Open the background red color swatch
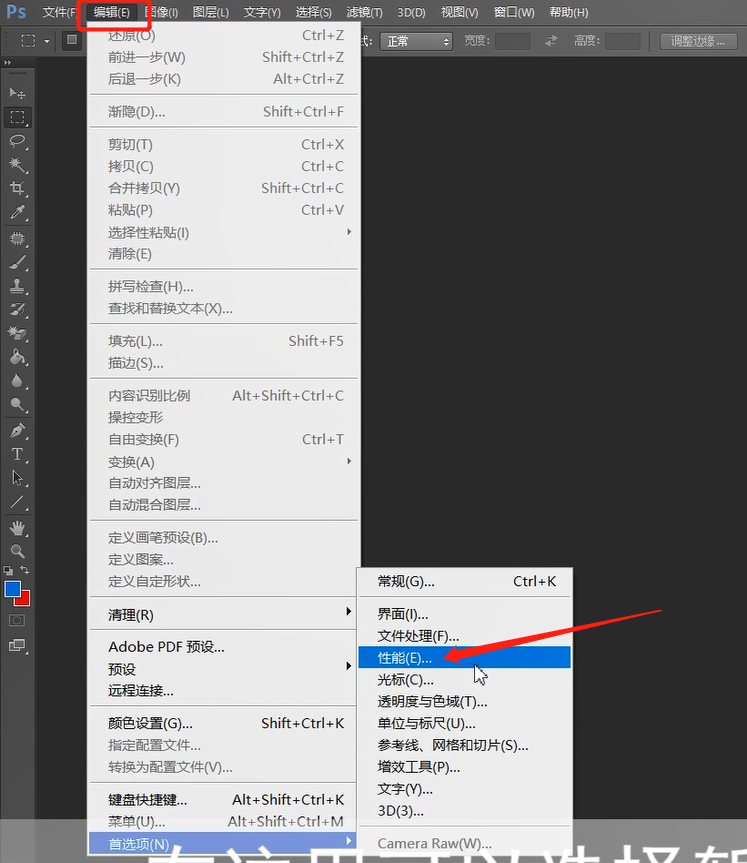The height and width of the screenshot is (863, 747). [24, 599]
